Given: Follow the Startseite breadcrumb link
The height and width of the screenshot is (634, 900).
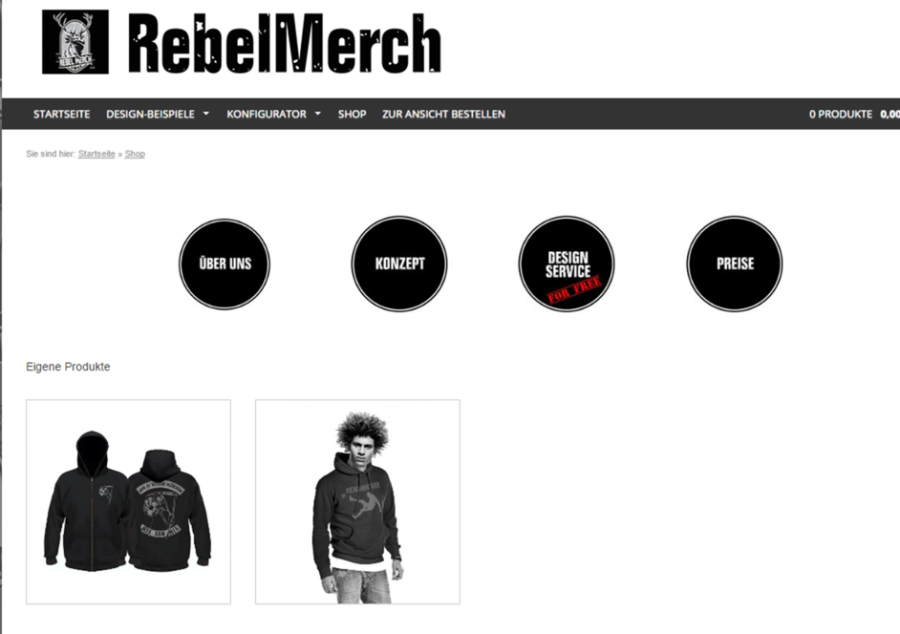Looking at the screenshot, I should point(96,154).
